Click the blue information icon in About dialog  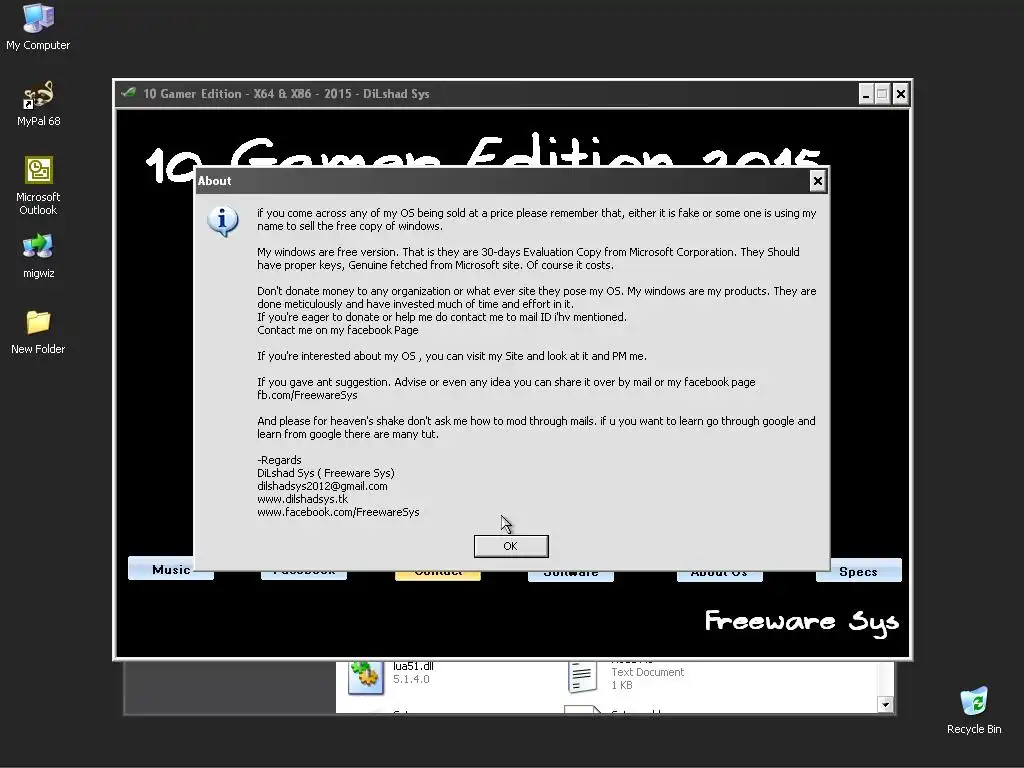(223, 221)
